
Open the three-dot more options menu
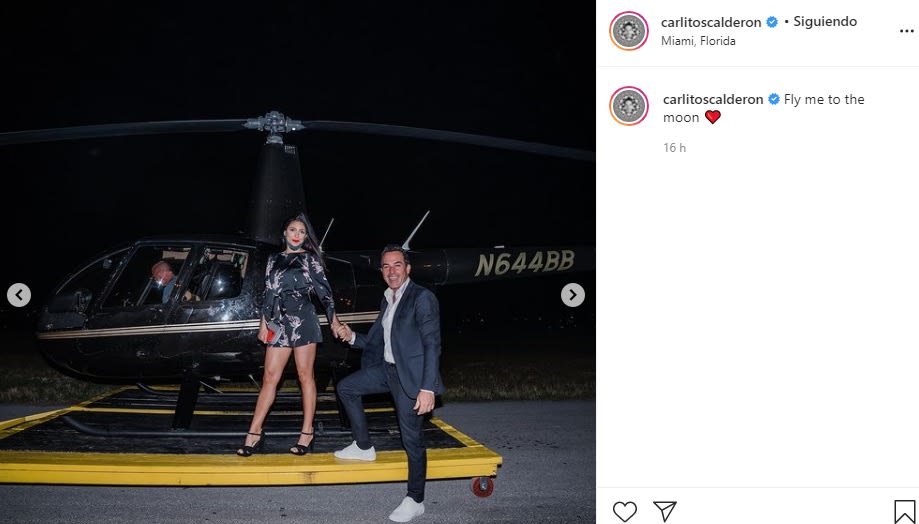click(x=906, y=32)
